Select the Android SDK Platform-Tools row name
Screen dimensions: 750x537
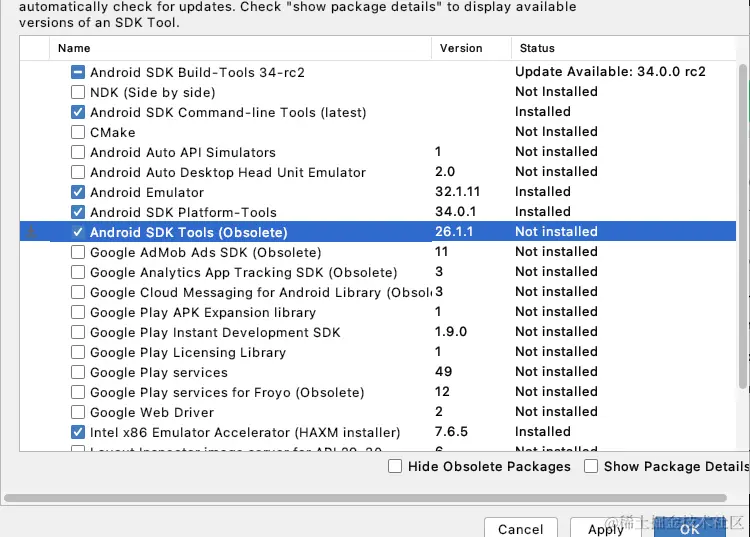click(x=184, y=212)
